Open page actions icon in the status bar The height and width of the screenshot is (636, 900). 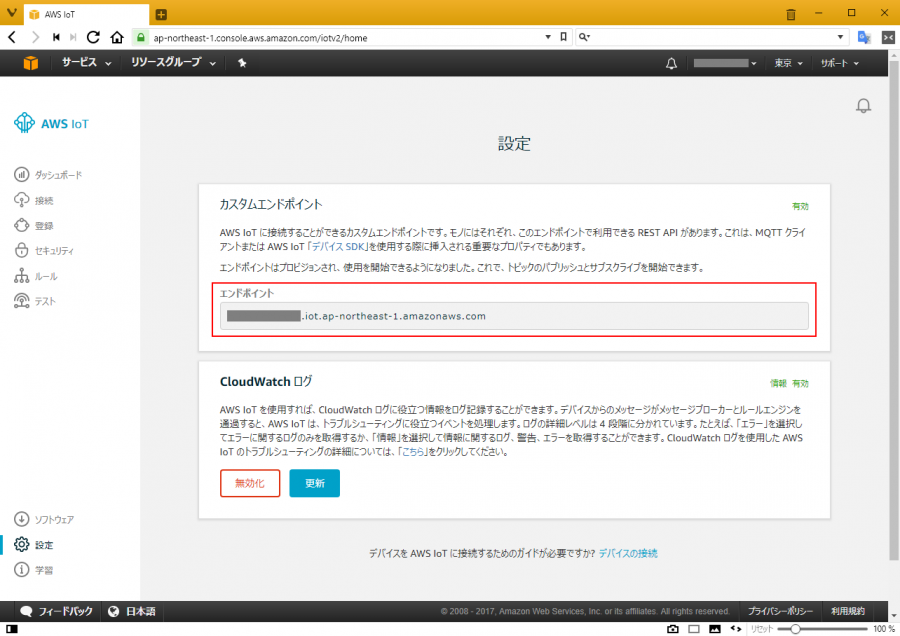pyautogui.click(x=736, y=629)
